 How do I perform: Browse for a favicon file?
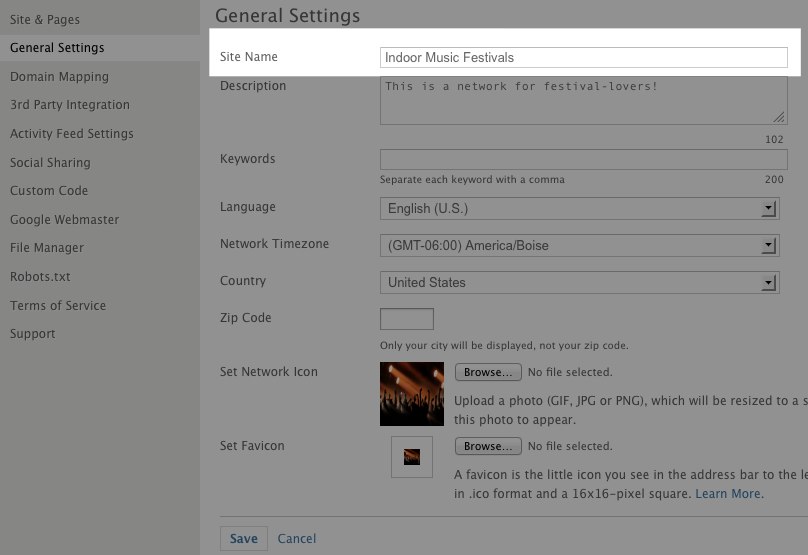click(488, 446)
